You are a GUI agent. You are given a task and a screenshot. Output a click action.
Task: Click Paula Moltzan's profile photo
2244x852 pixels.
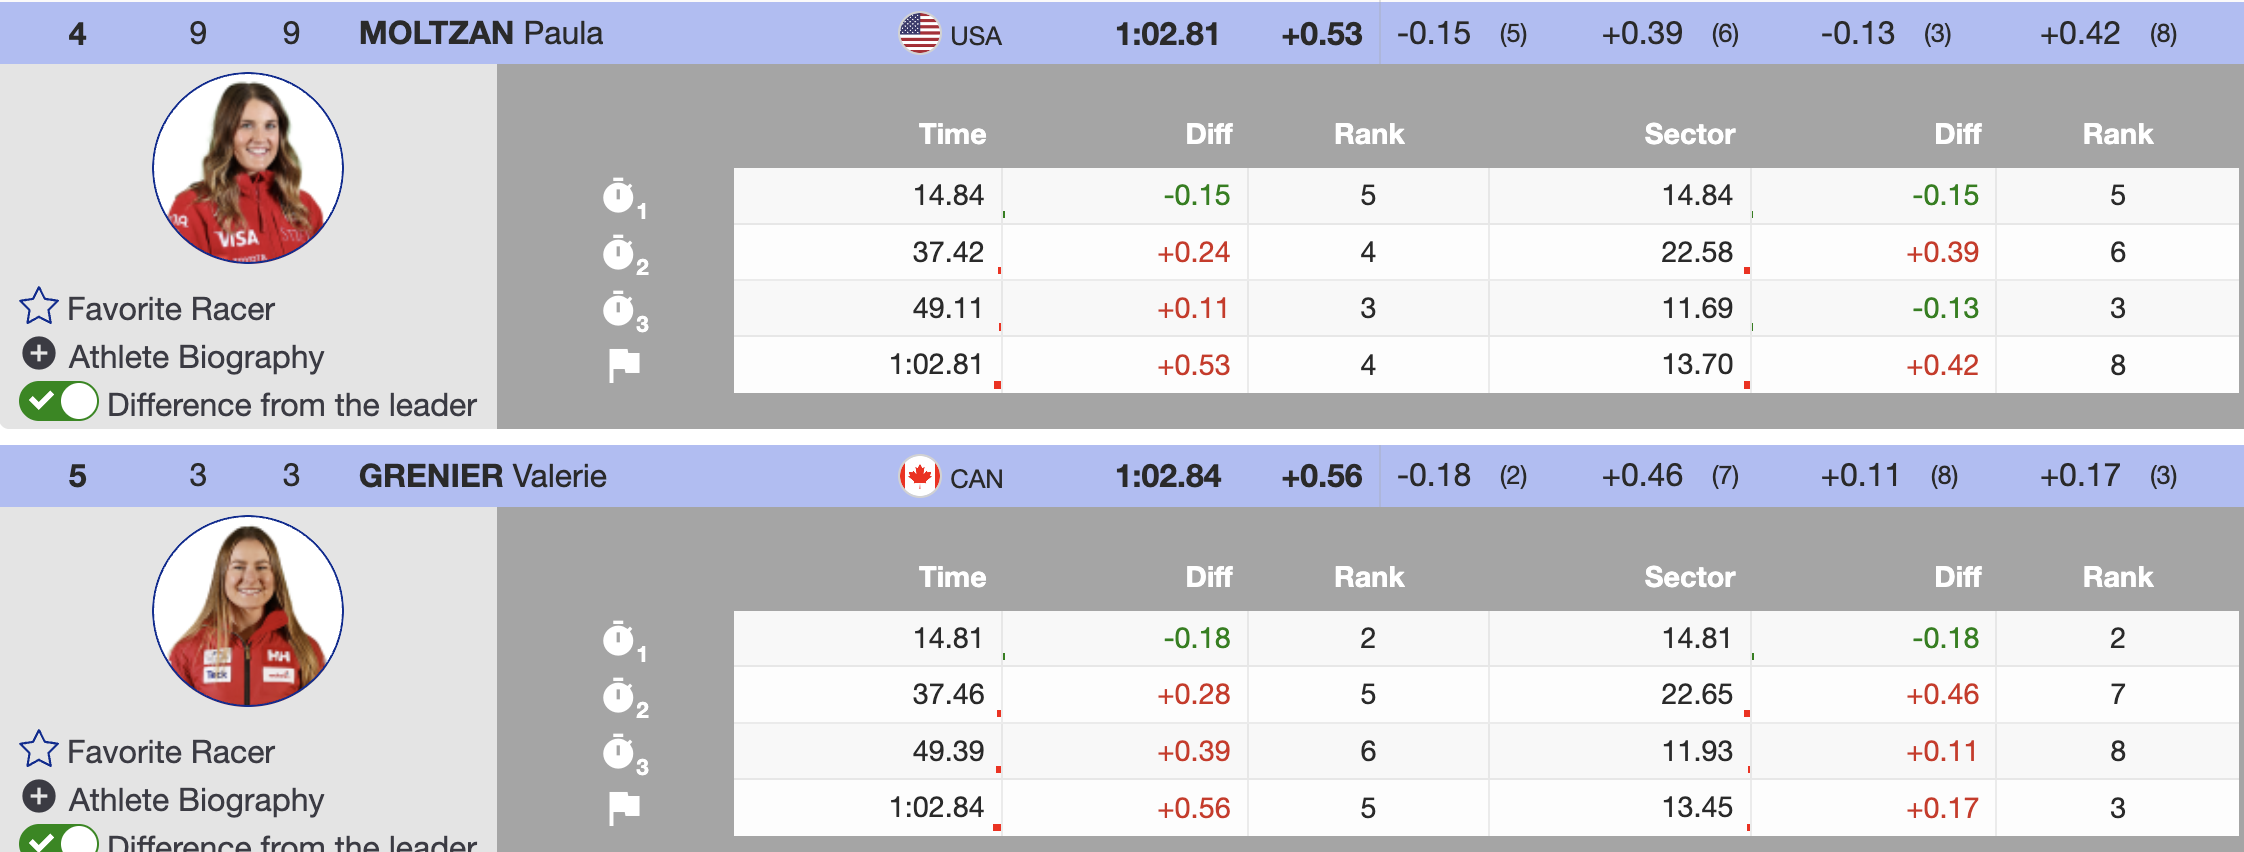click(248, 168)
